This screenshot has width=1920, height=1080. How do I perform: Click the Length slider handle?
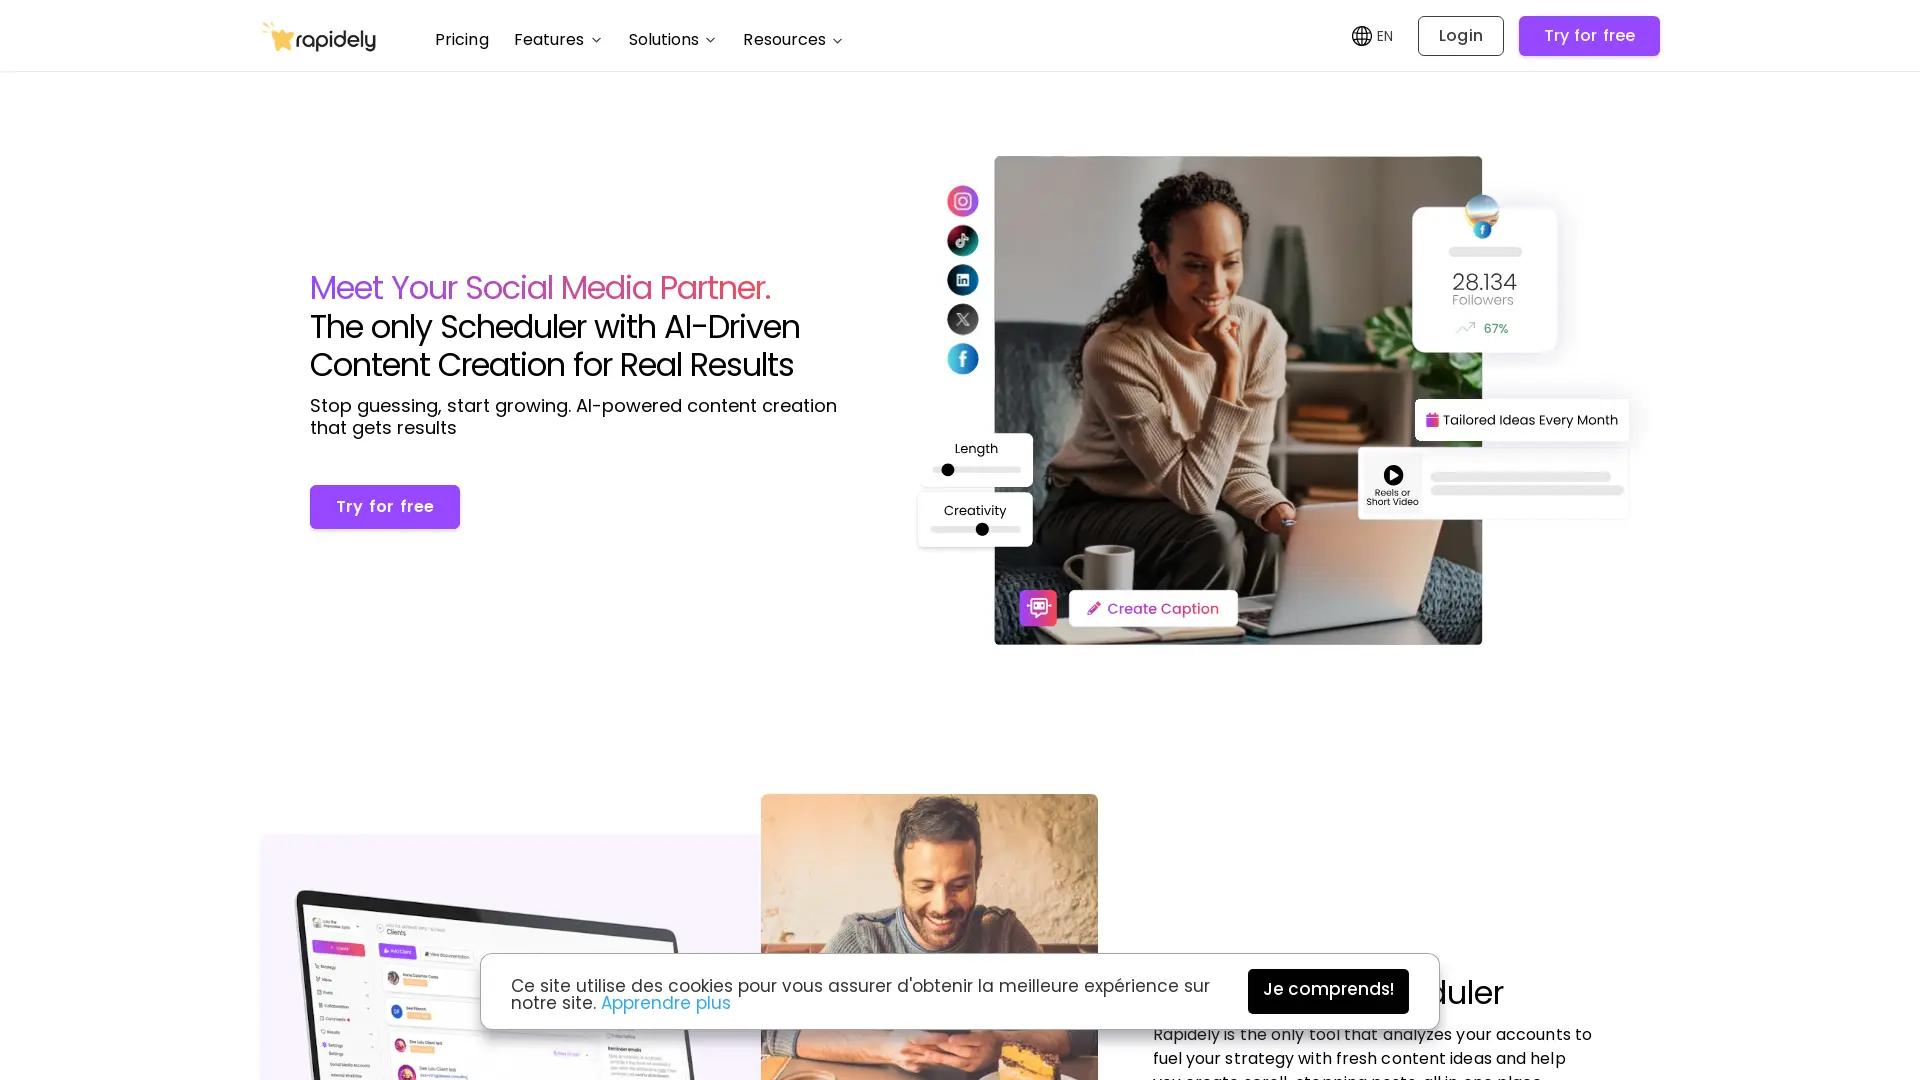(x=947, y=470)
